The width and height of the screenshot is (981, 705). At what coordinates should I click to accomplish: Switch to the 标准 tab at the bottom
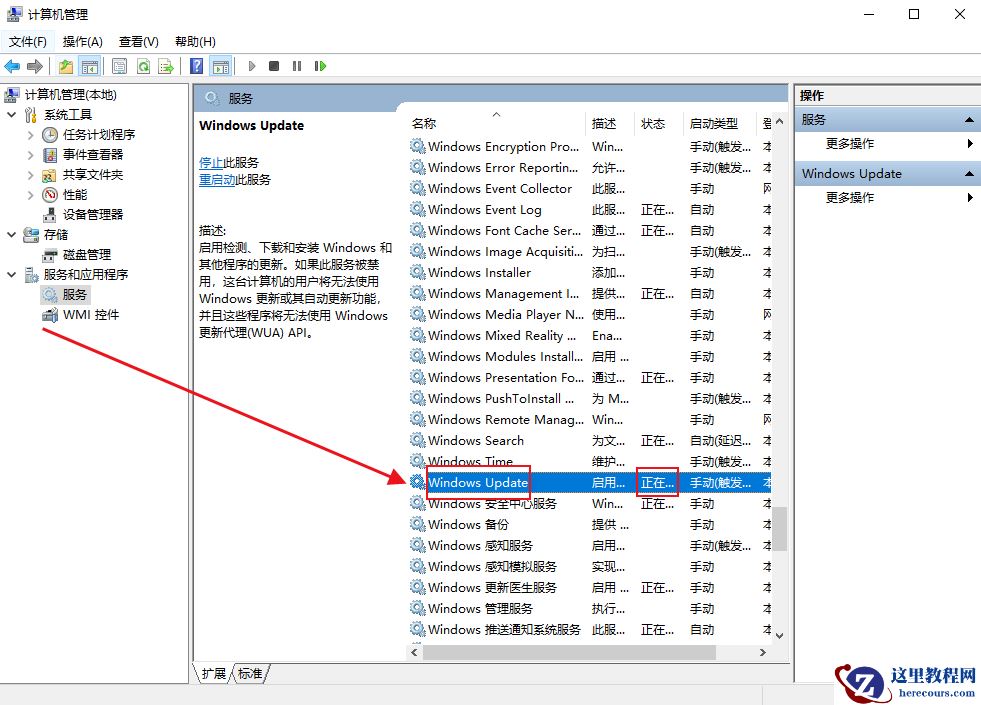pyautogui.click(x=249, y=674)
